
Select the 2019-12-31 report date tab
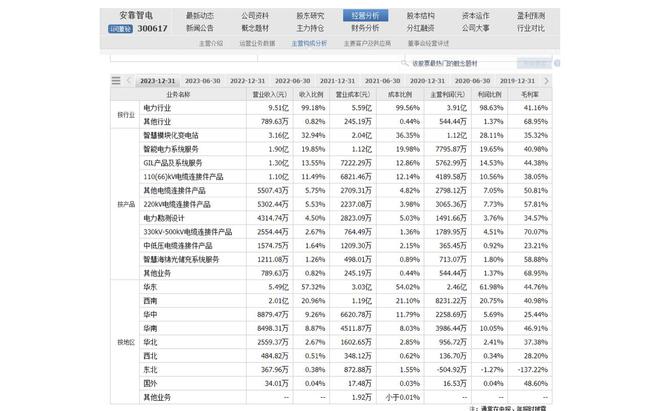coord(517,81)
